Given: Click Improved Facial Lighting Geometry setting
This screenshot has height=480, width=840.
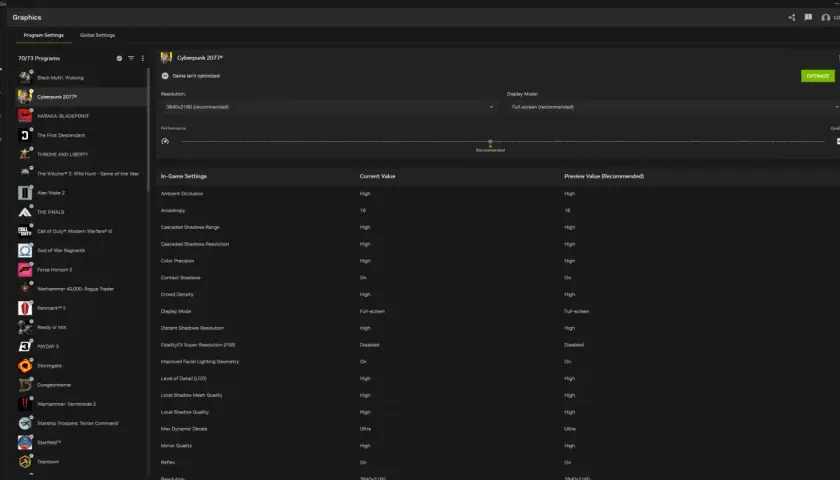Looking at the screenshot, I should point(200,362).
